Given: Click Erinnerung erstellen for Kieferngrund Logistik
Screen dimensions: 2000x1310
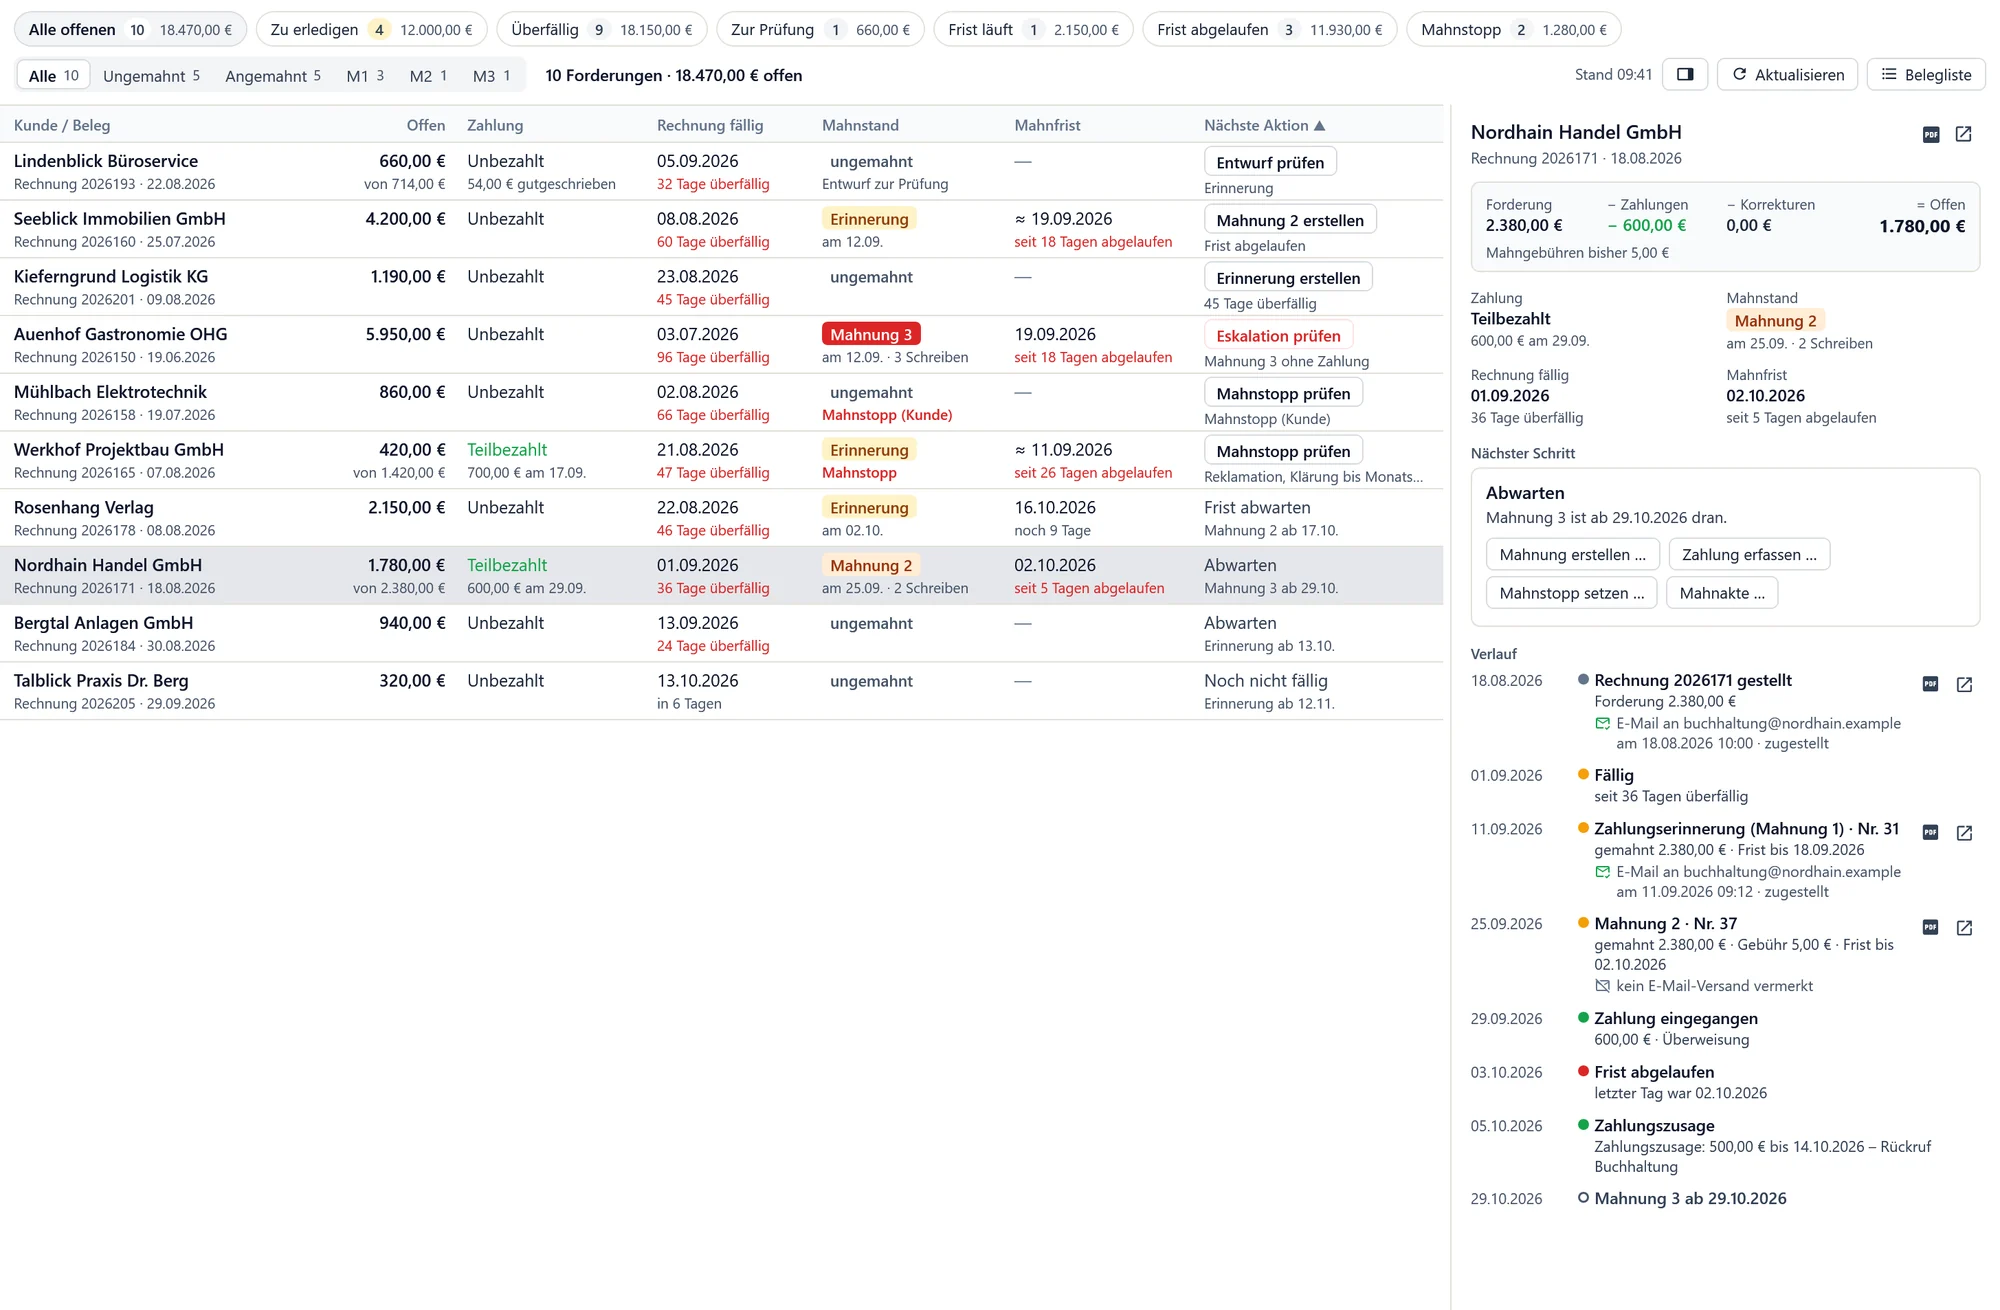Looking at the screenshot, I should (x=1288, y=278).
